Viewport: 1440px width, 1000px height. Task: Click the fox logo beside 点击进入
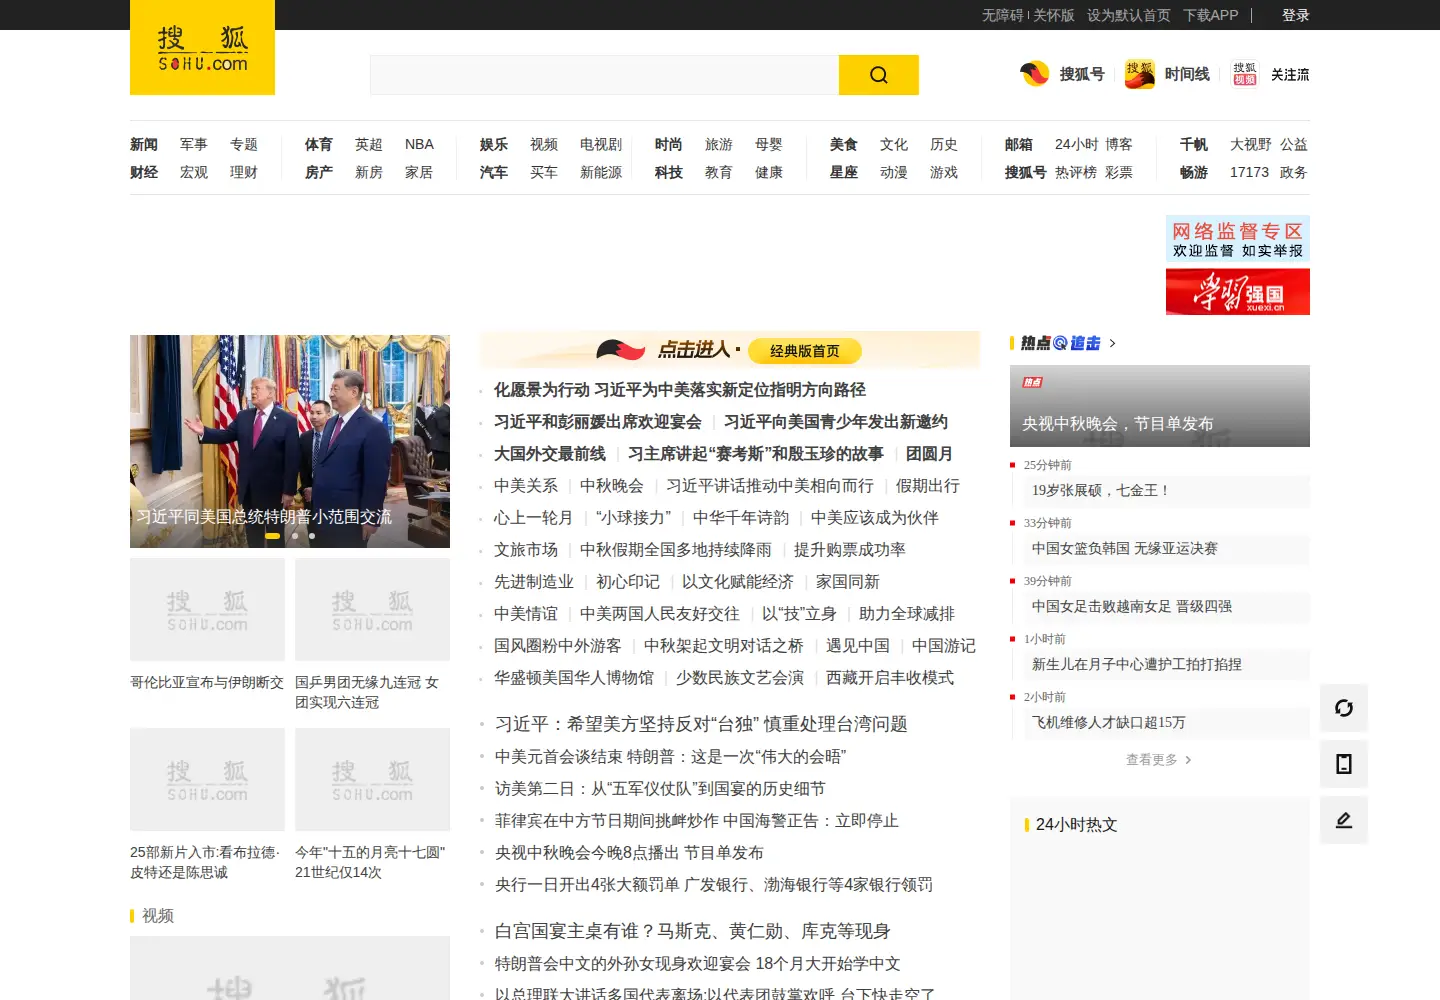pyautogui.click(x=621, y=350)
